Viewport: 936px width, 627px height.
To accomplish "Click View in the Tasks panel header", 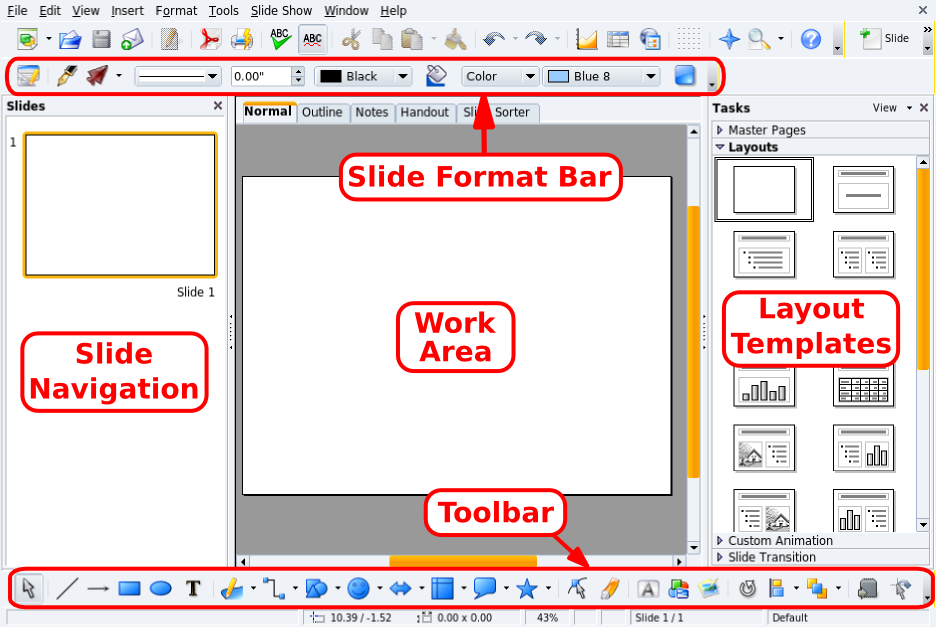I will tap(885, 108).
